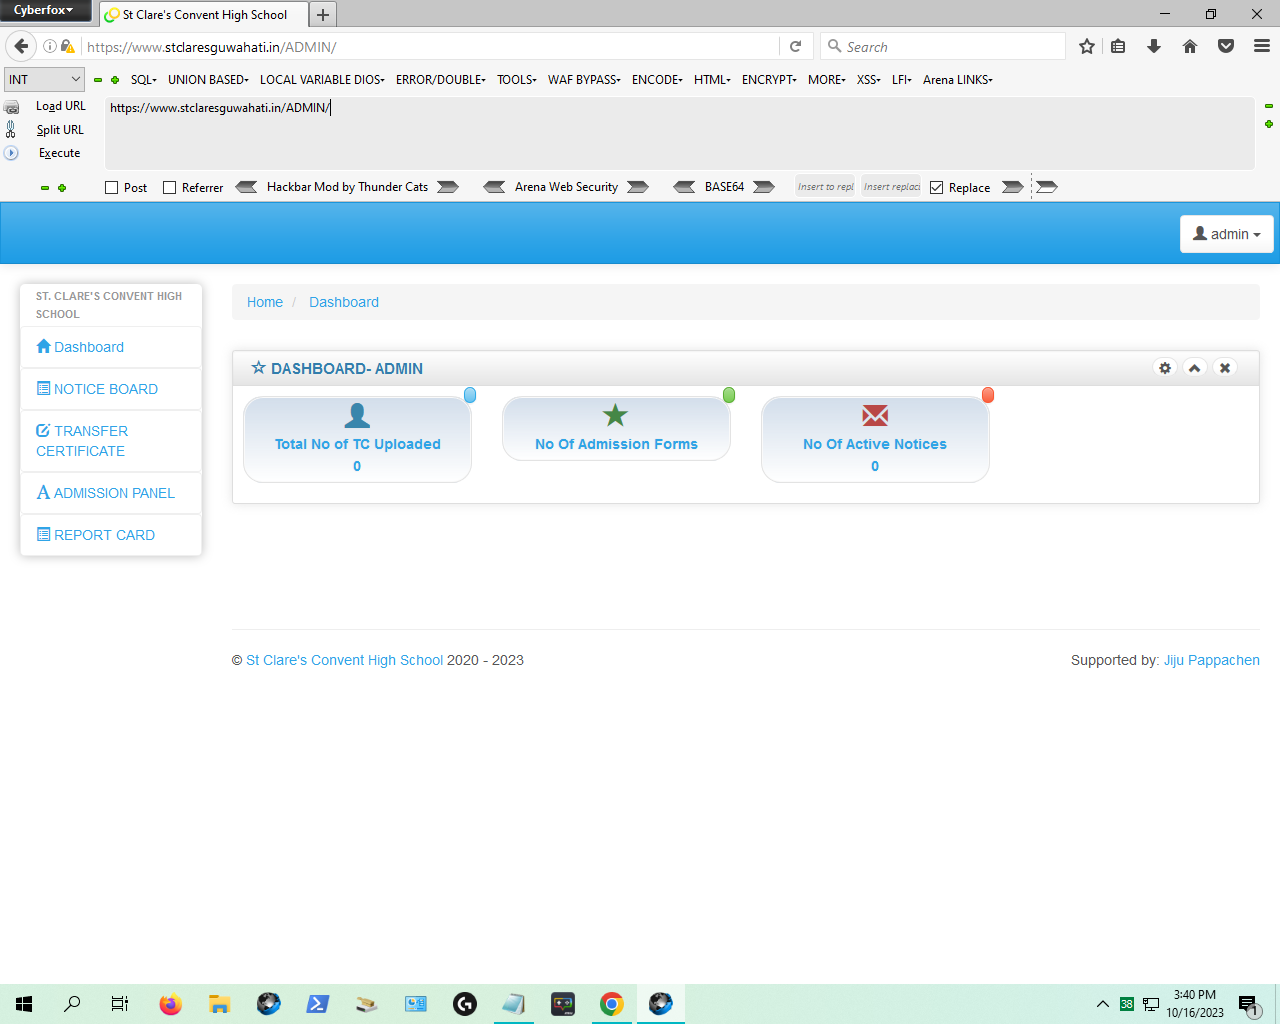Open the taskbar clock showing 3:40 PM
The width and height of the screenshot is (1280, 1024).
[1195, 1004]
